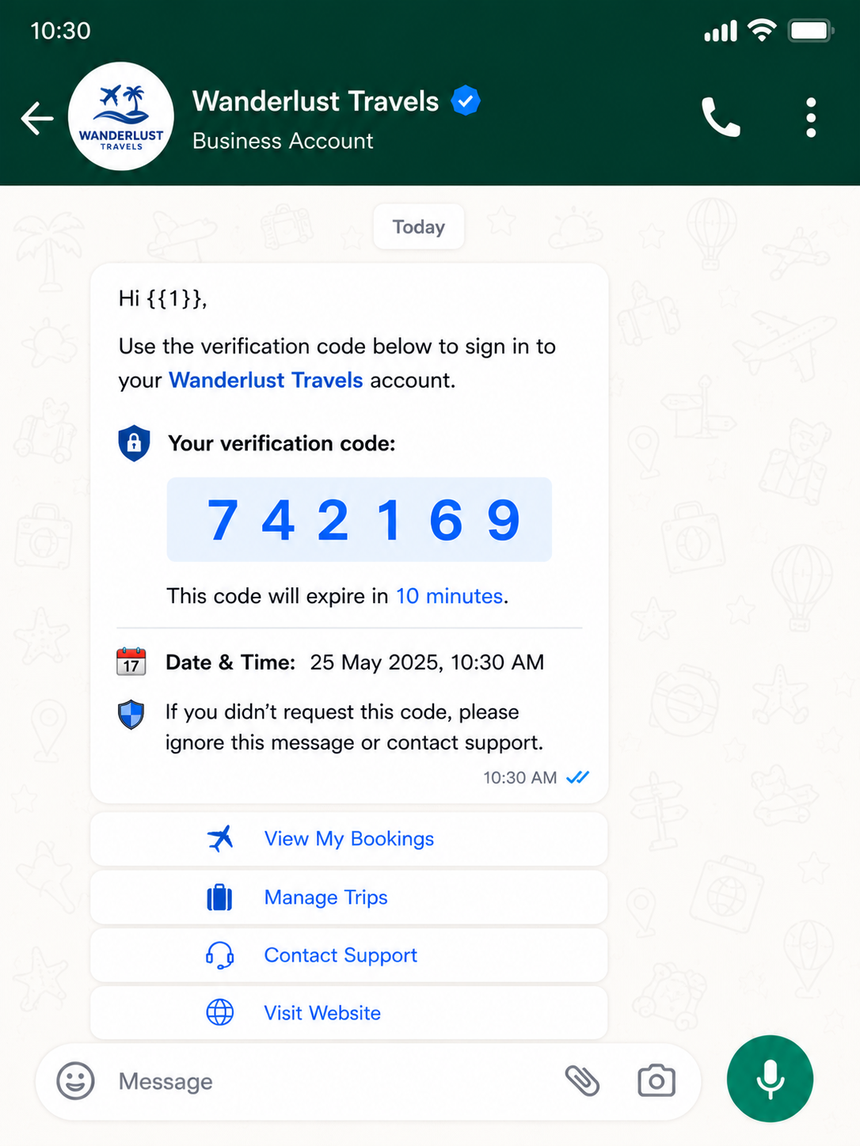Tap the Business Account subtitle
The image size is (860, 1146).
(283, 140)
